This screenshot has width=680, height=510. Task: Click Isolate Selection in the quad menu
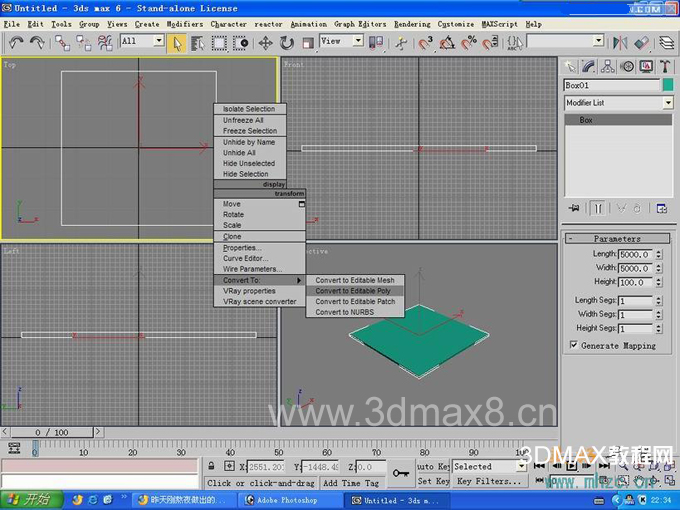pos(249,109)
